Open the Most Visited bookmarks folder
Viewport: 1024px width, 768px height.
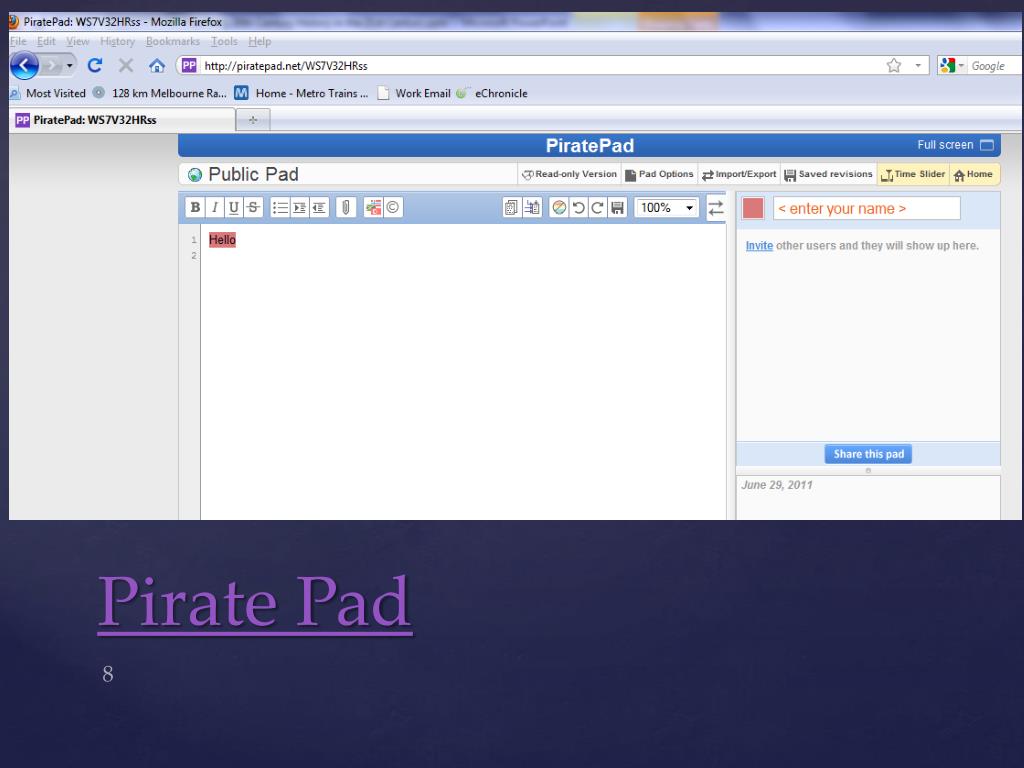click(x=48, y=93)
